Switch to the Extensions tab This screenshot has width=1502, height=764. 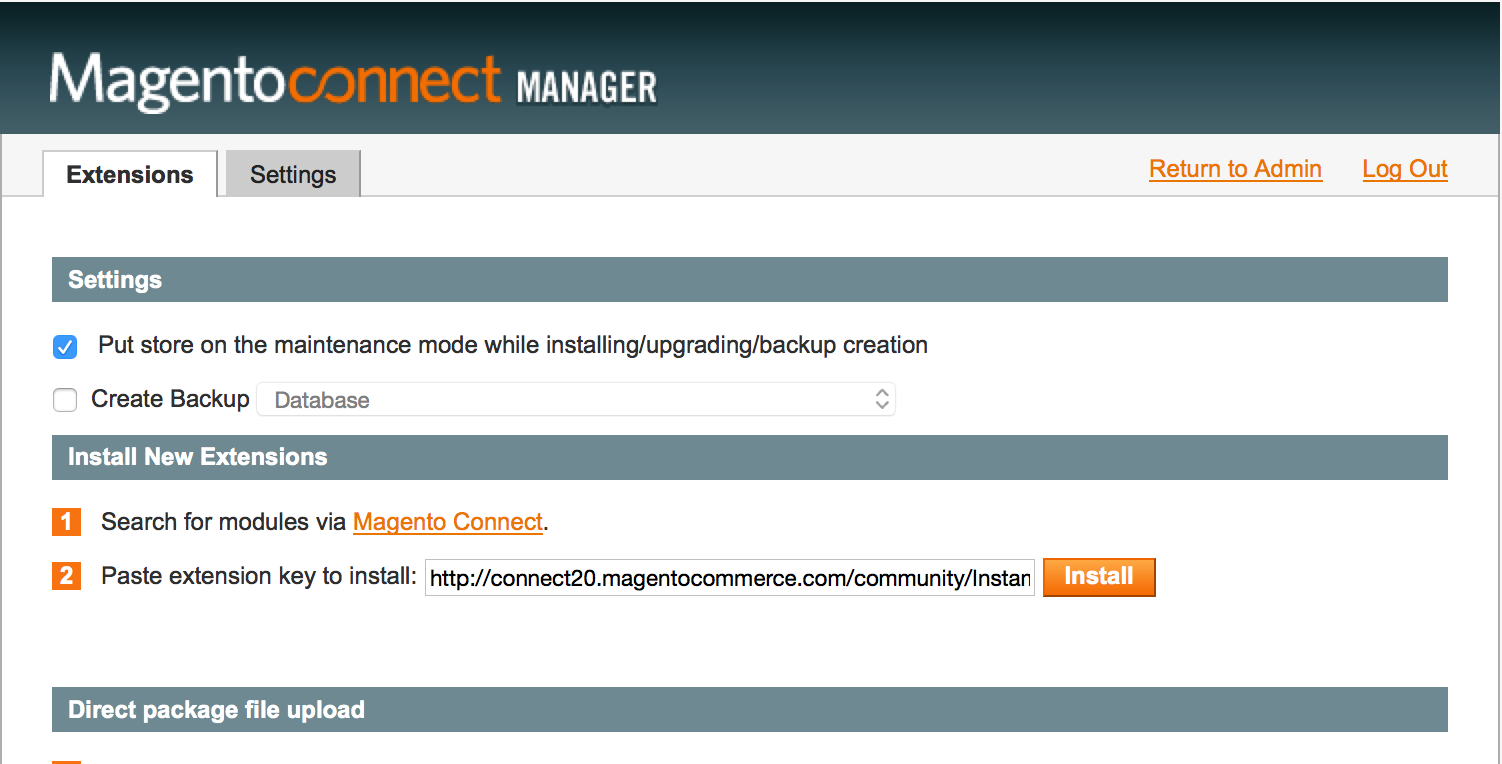[x=130, y=174]
